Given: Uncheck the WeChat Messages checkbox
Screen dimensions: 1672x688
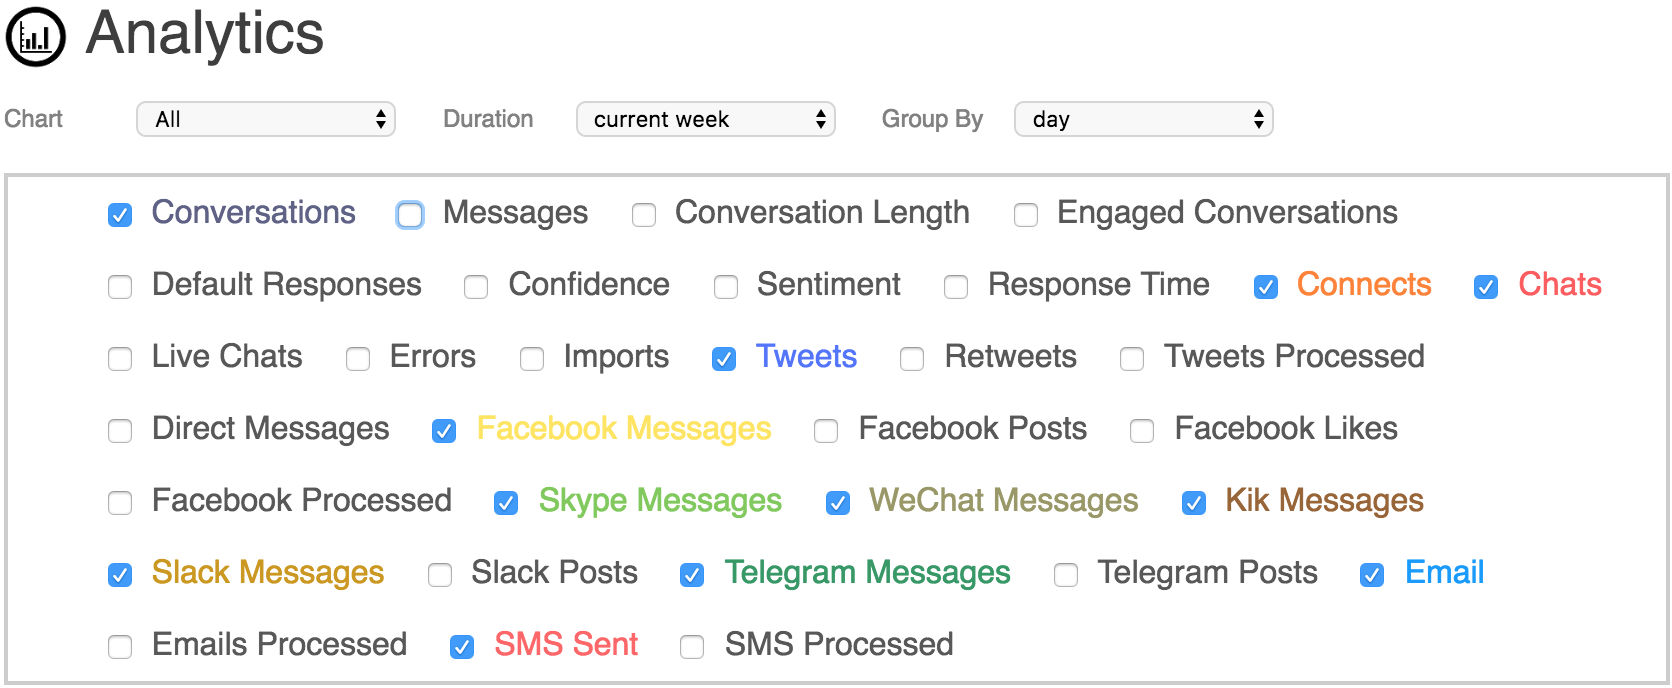Looking at the screenshot, I should 838,503.
